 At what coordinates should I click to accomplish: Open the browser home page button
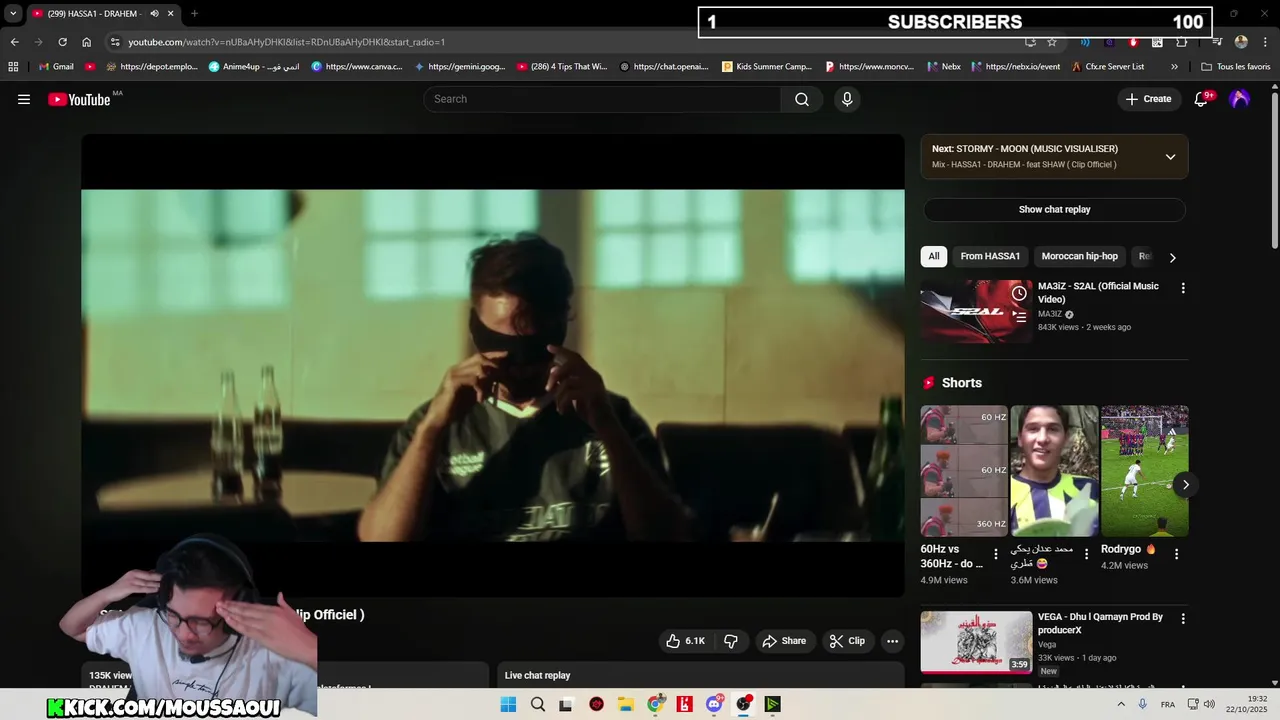(86, 42)
